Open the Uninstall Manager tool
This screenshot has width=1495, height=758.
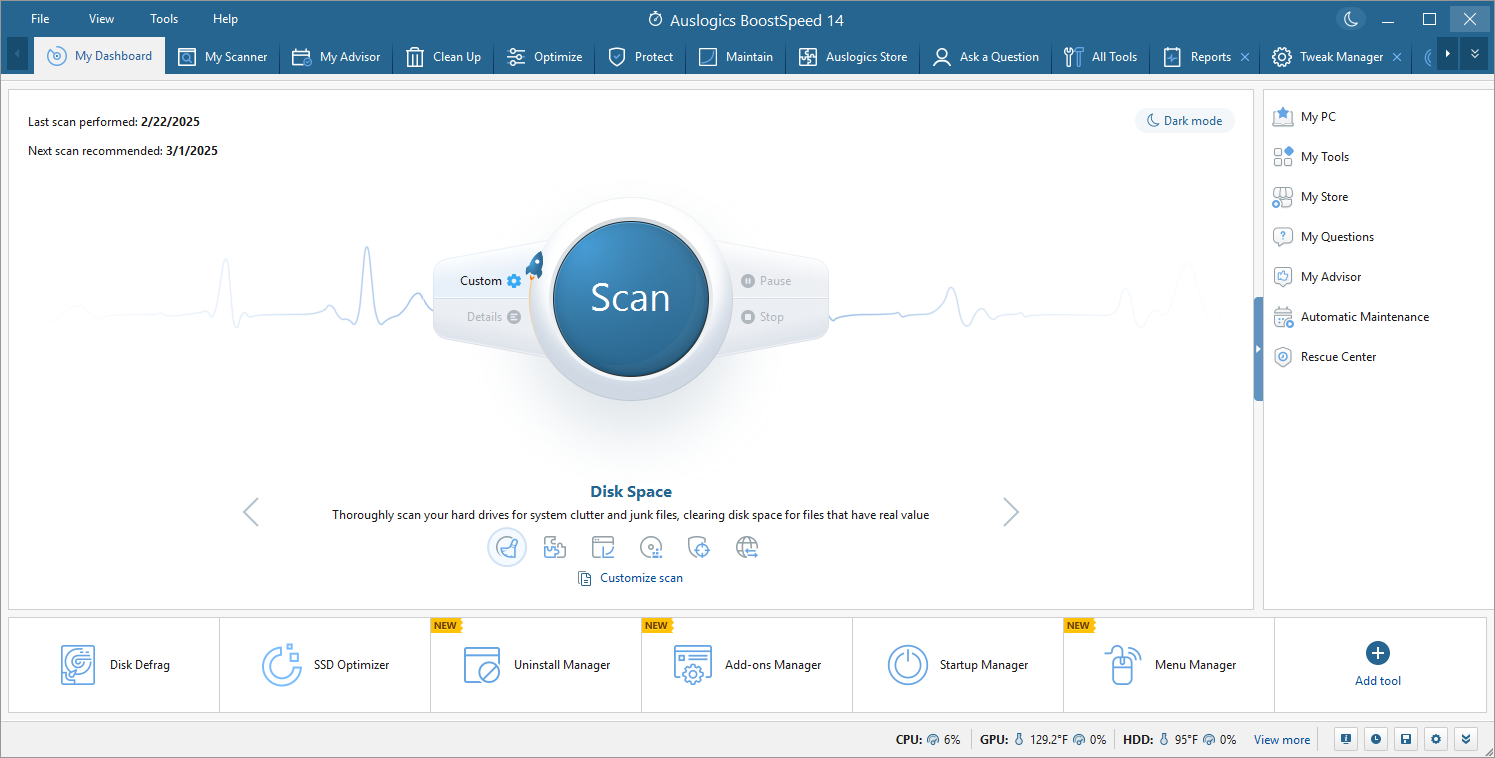pyautogui.click(x=536, y=665)
